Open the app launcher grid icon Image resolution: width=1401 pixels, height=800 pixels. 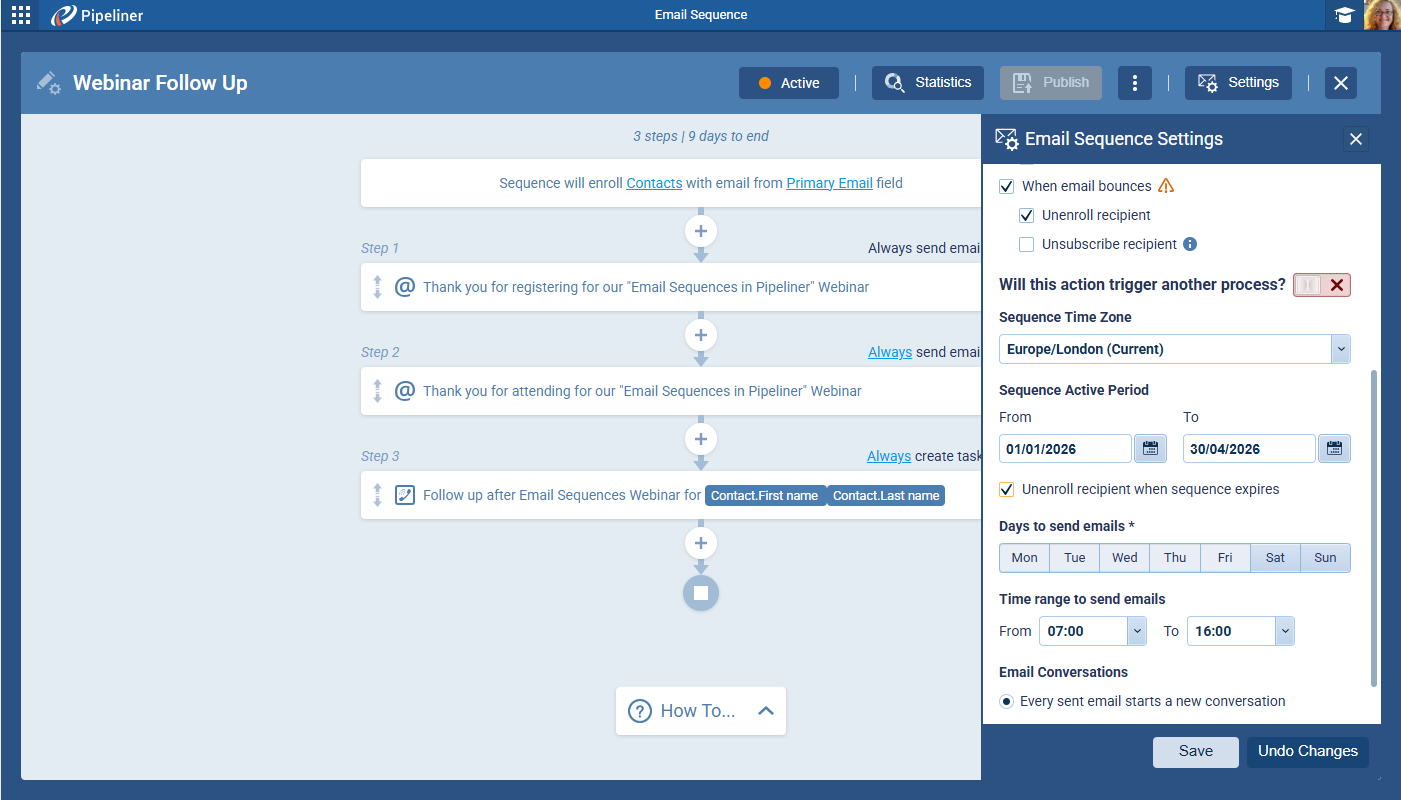(x=21, y=15)
